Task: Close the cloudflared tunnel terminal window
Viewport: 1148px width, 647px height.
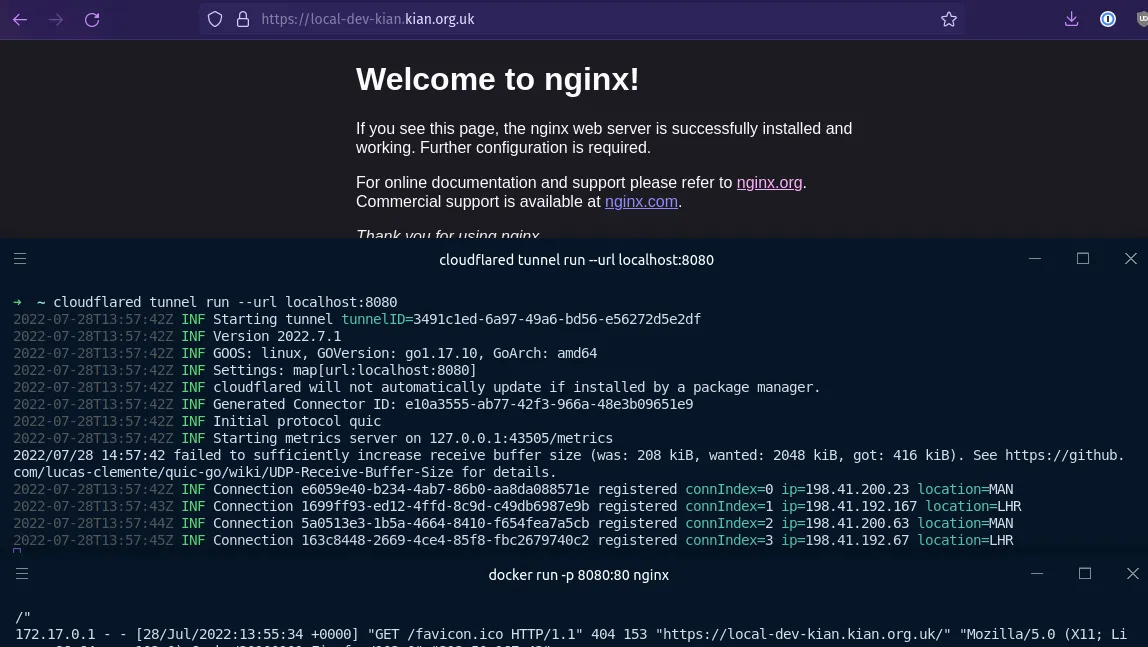Action: 1131,258
